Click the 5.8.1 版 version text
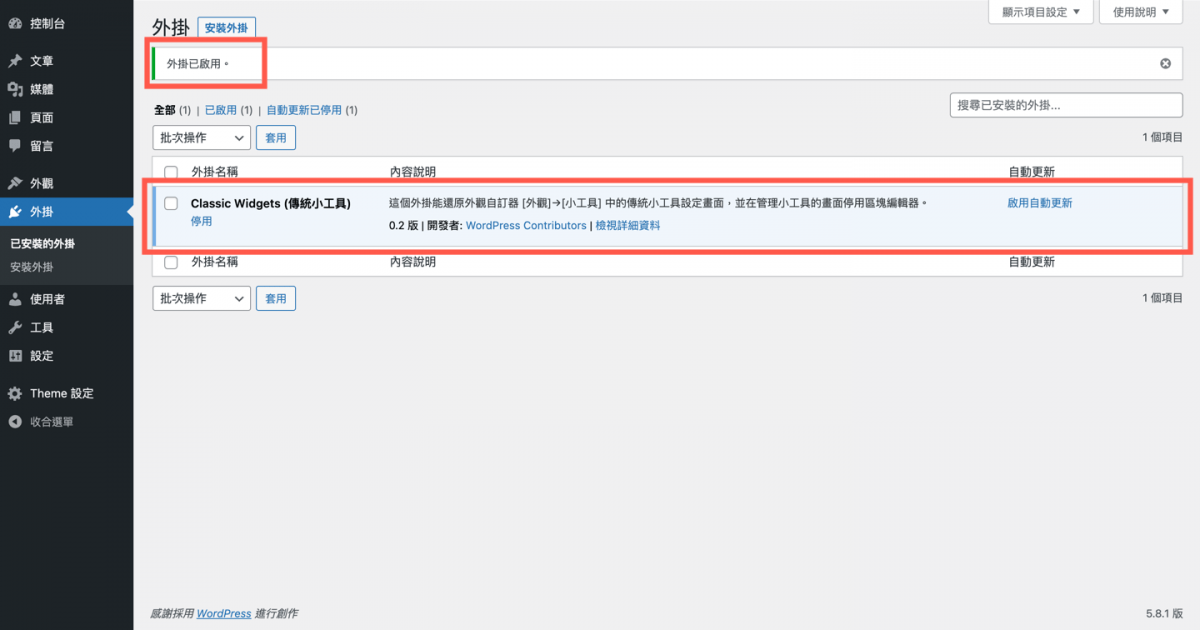Viewport: 1200px width, 630px height. [1165, 613]
